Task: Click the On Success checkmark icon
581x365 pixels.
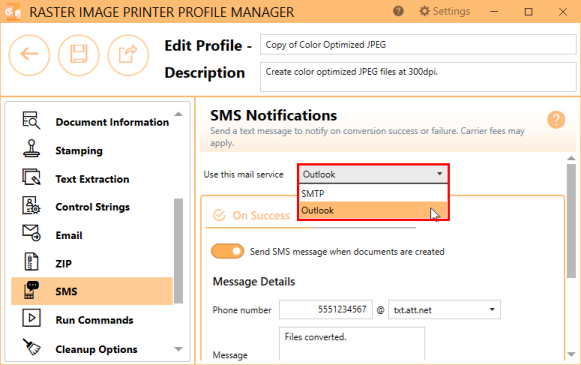Action: (x=219, y=215)
